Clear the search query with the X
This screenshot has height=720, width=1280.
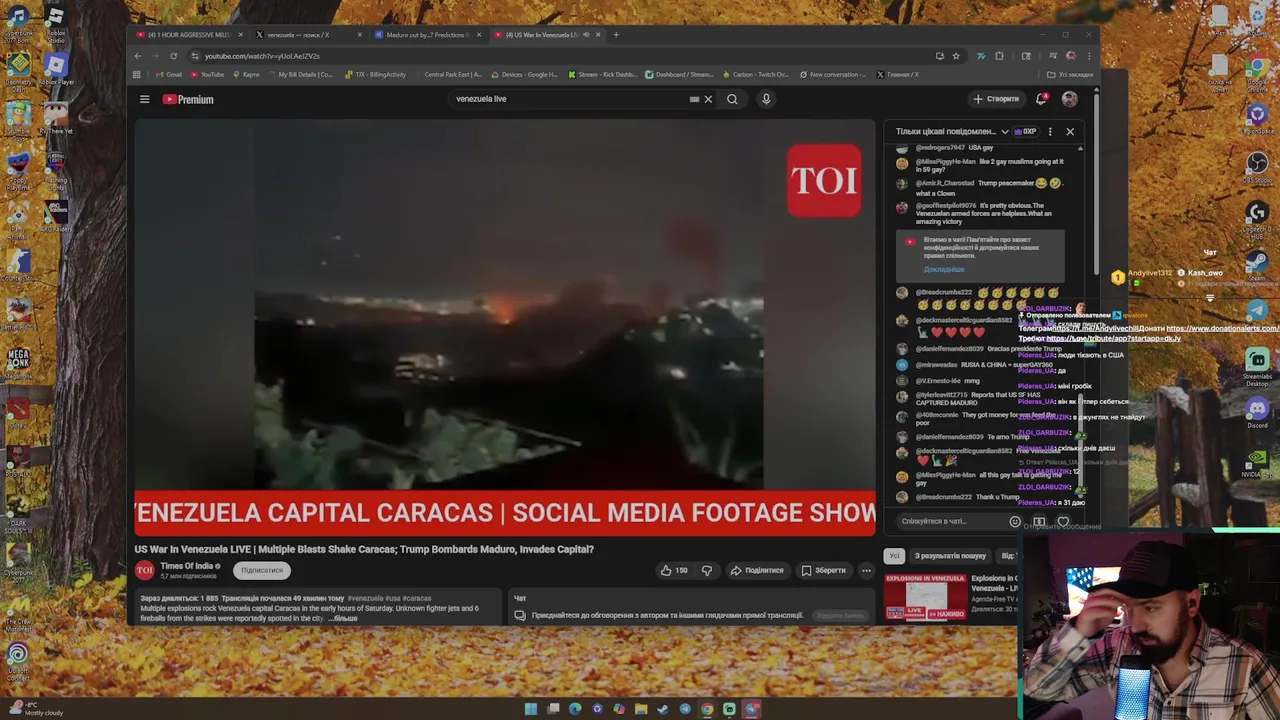coord(708,99)
